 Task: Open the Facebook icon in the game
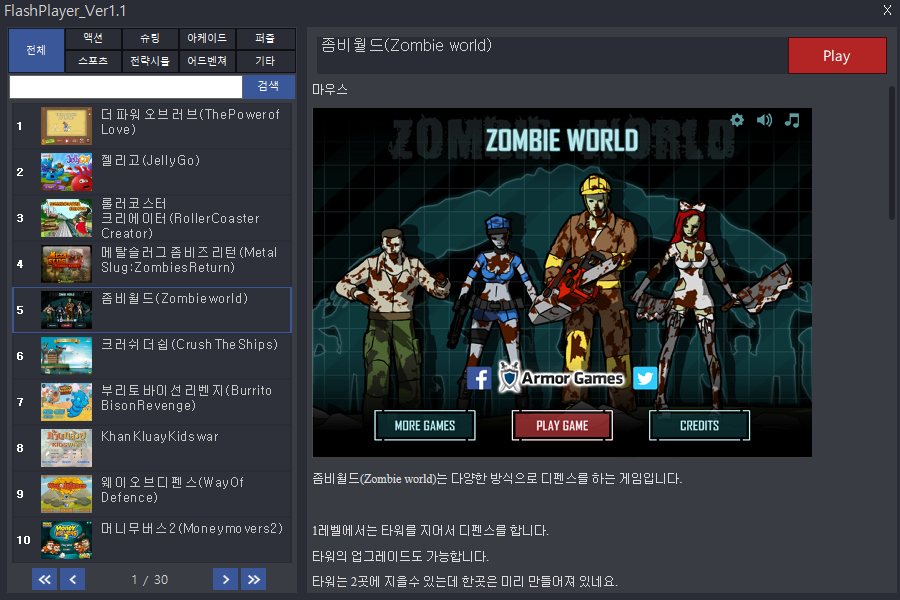pyautogui.click(x=479, y=378)
